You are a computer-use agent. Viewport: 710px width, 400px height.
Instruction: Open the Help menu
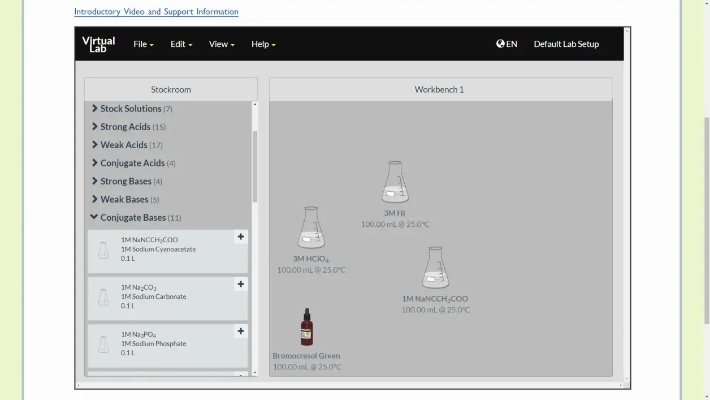(263, 44)
